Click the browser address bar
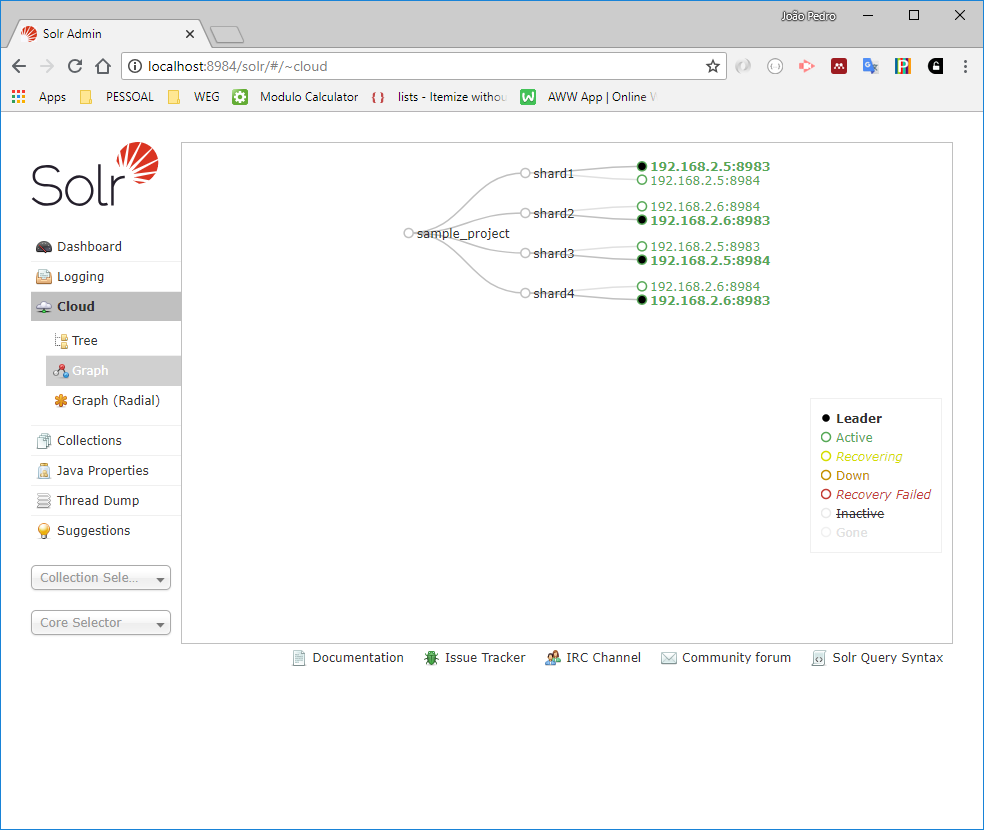 [424, 67]
